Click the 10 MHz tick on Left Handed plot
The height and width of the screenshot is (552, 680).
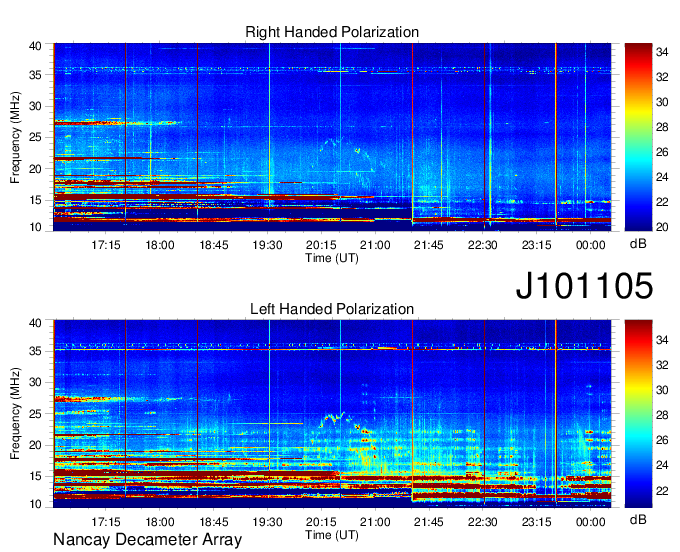tap(35, 504)
